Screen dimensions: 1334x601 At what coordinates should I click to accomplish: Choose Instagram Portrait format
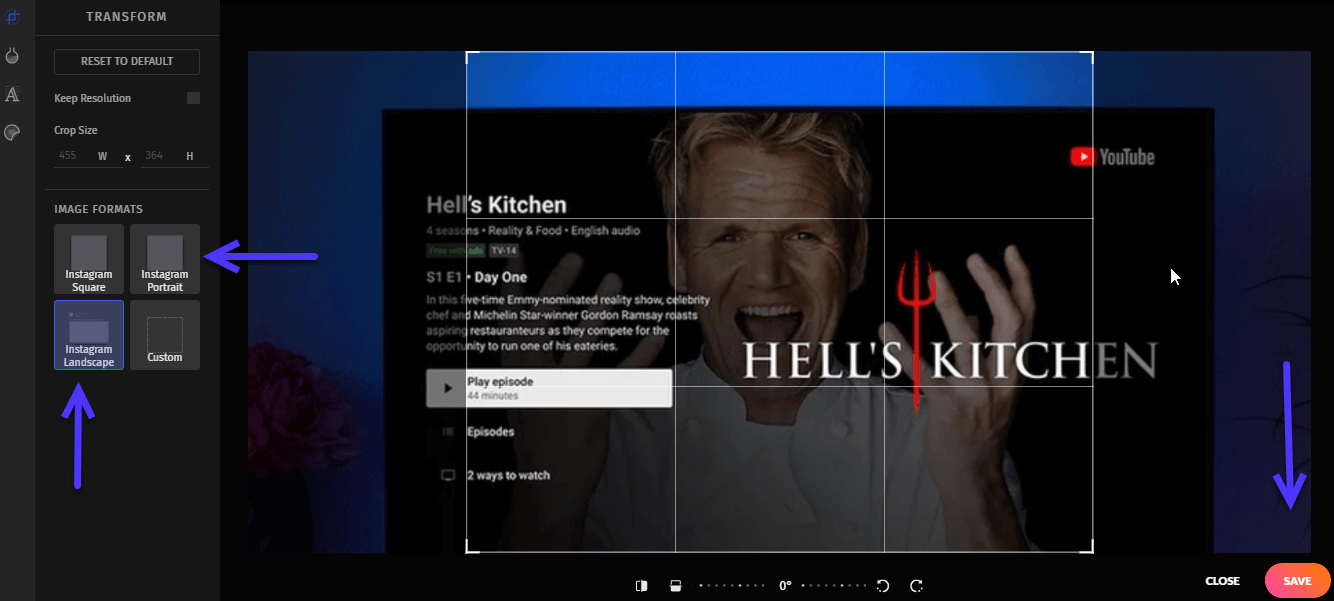coord(165,259)
